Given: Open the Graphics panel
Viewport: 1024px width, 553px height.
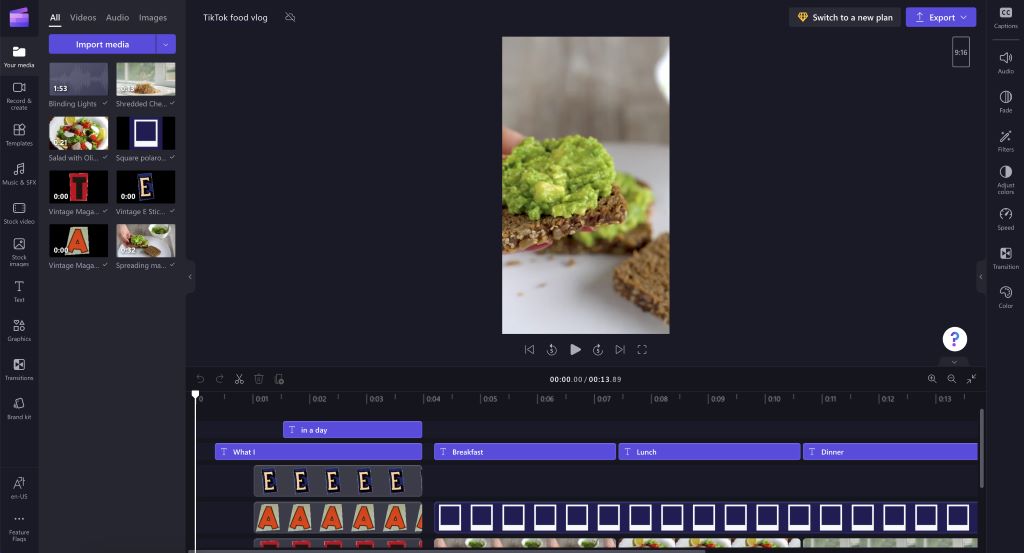Looking at the screenshot, I should click(x=19, y=330).
